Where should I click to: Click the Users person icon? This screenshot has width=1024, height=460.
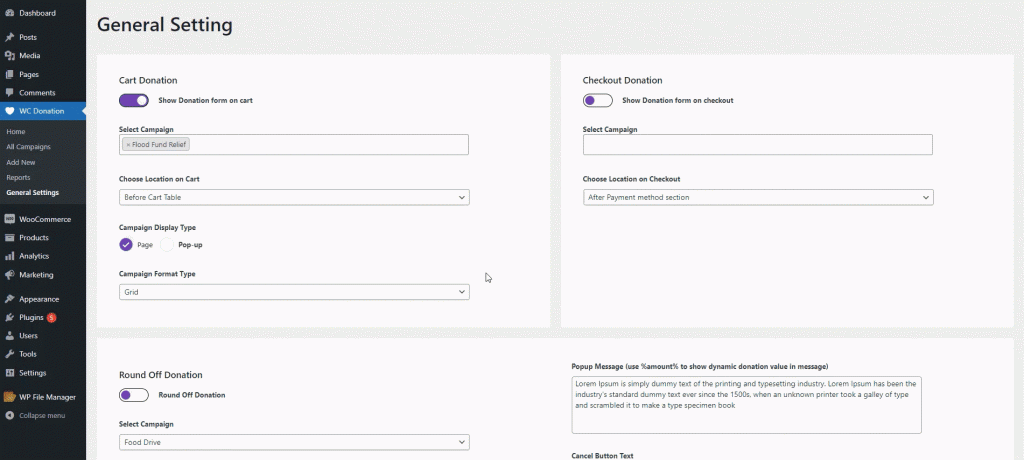point(9,336)
